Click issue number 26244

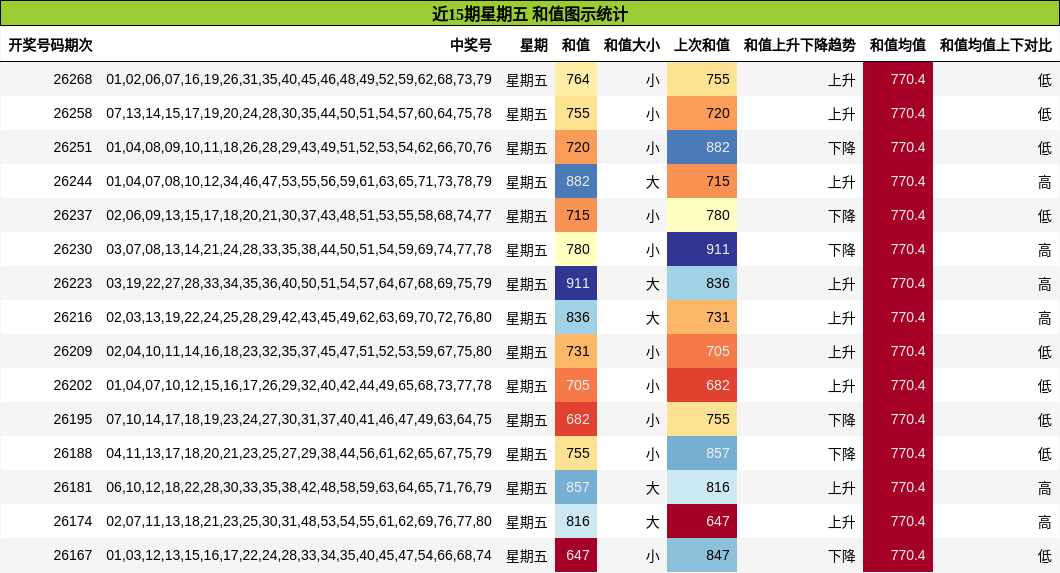point(73,181)
